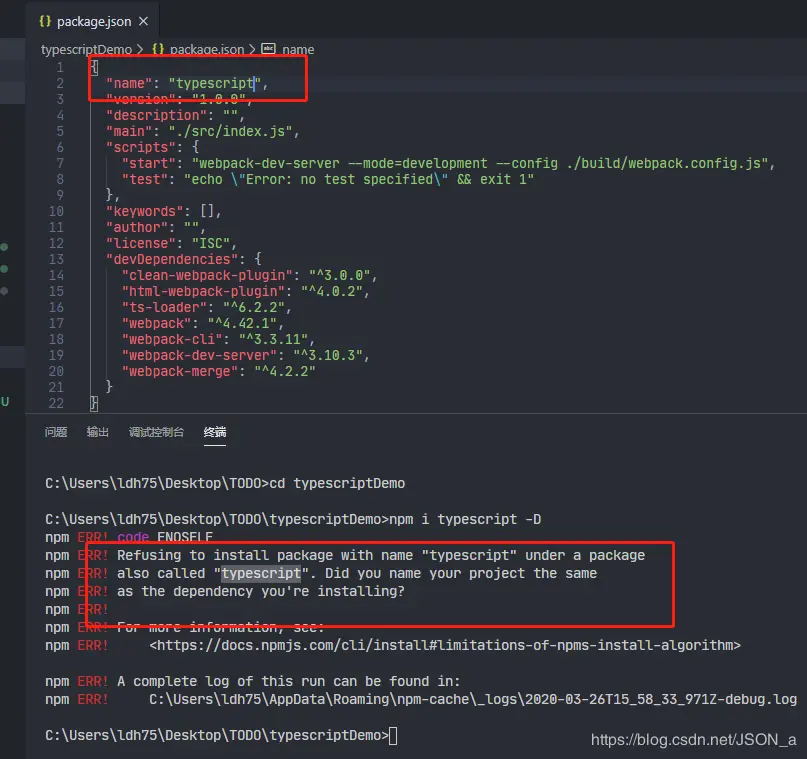Click the closing brace on line 22
807x759 pixels.
point(94,403)
